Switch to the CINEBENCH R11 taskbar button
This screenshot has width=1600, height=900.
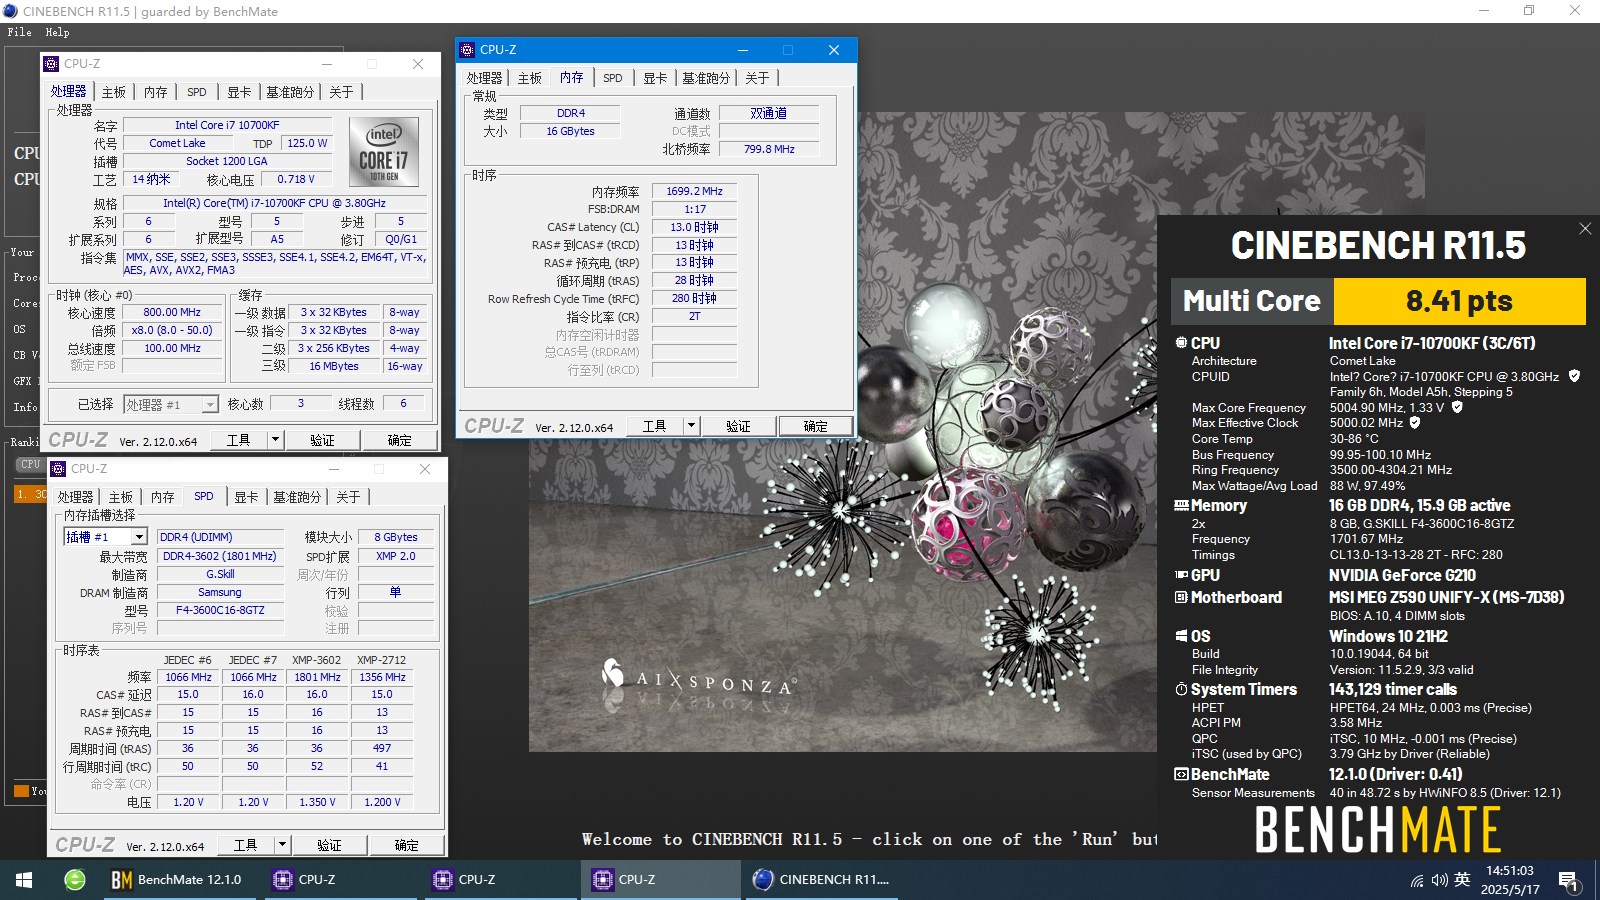(822, 880)
